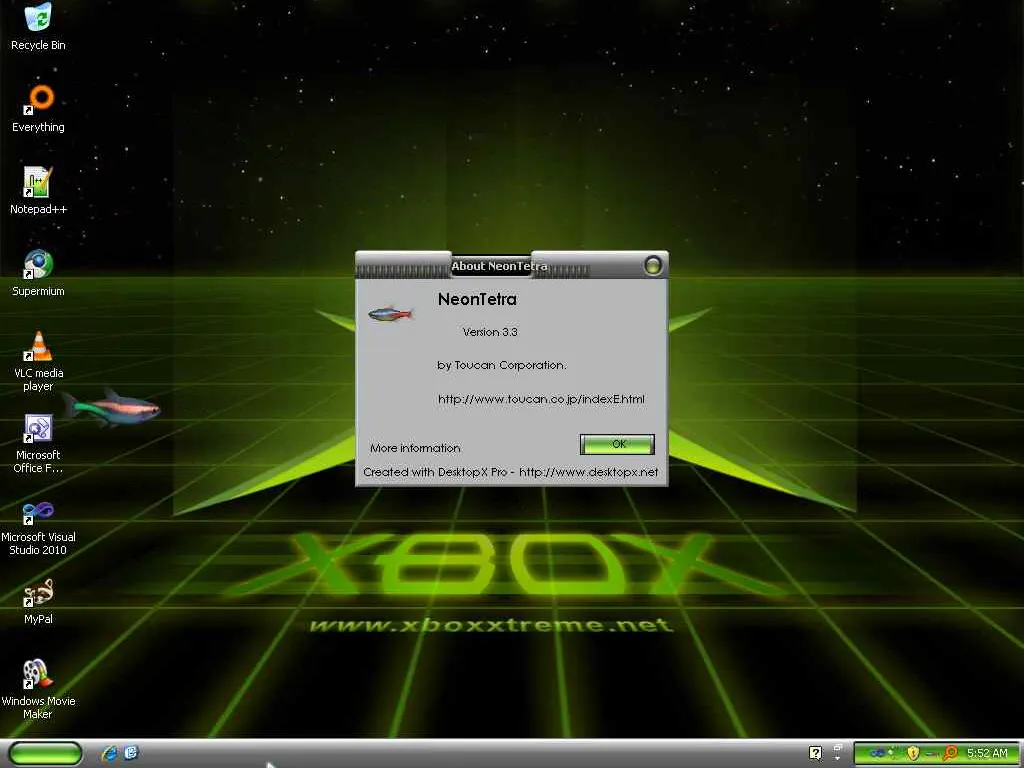Screen dimensions: 1024x768
Task: Click the NeonTetra heading text in dialog
Action: coord(477,299)
